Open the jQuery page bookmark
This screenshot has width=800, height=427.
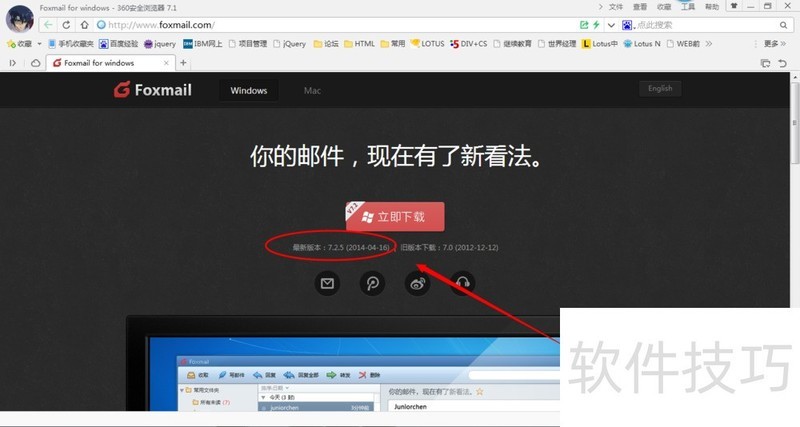[x=289, y=44]
